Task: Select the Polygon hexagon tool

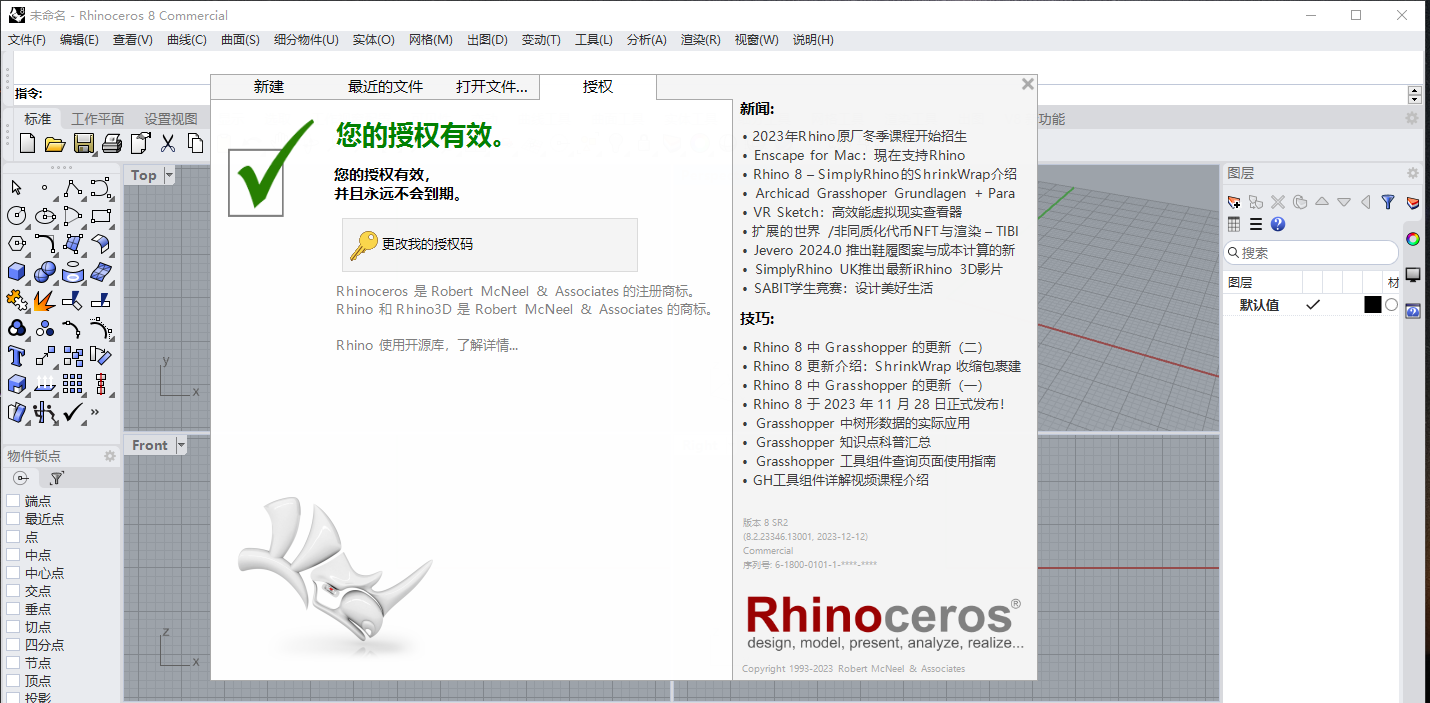Action: click(17, 244)
